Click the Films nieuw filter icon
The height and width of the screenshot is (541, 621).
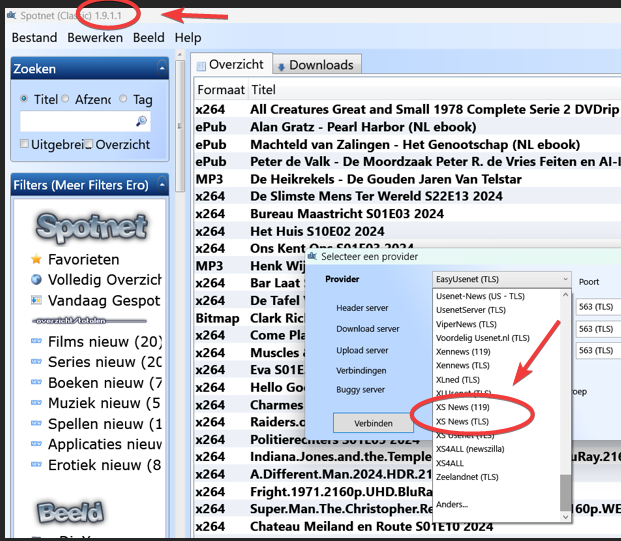[36, 342]
